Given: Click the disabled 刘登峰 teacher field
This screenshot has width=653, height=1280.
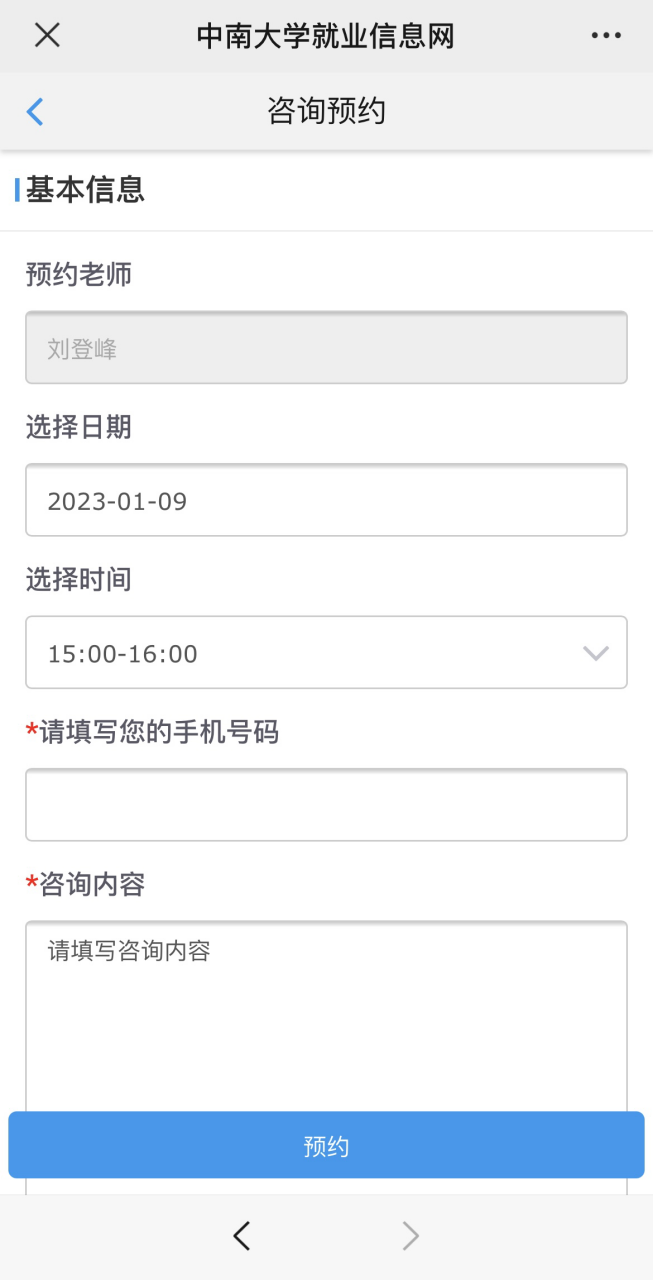Looking at the screenshot, I should pos(326,348).
